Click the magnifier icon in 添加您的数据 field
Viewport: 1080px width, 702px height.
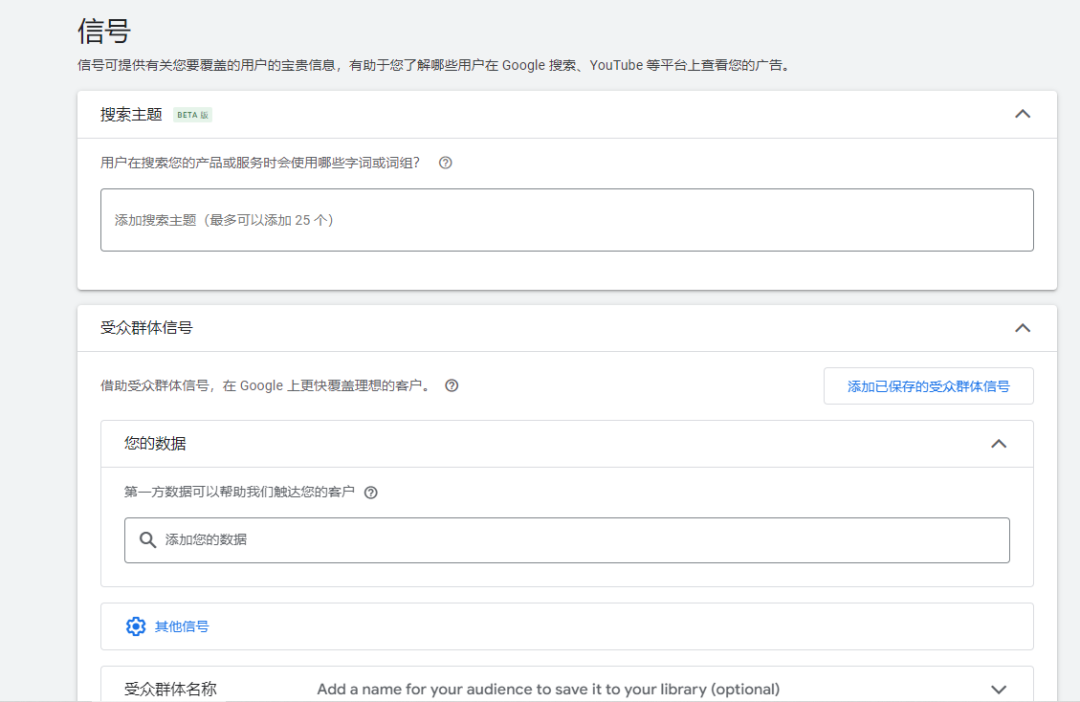147,539
